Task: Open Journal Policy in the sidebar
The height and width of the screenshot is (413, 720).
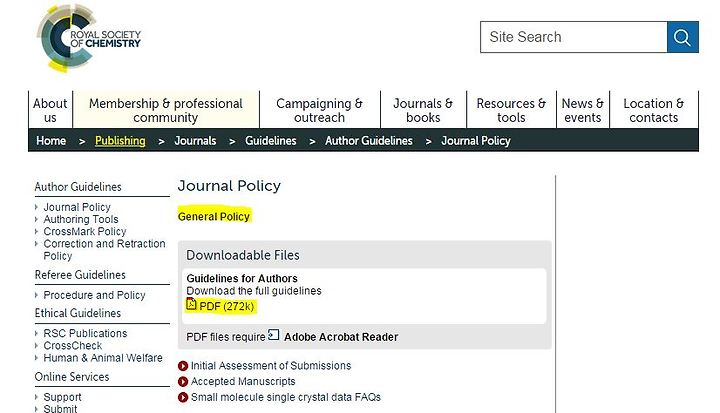Action: [77, 207]
